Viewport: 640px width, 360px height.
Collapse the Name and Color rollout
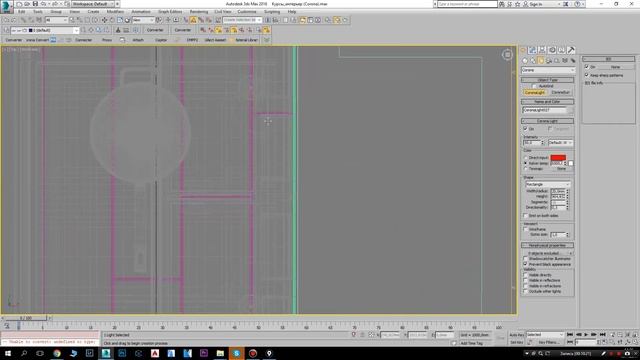pyautogui.click(x=547, y=102)
